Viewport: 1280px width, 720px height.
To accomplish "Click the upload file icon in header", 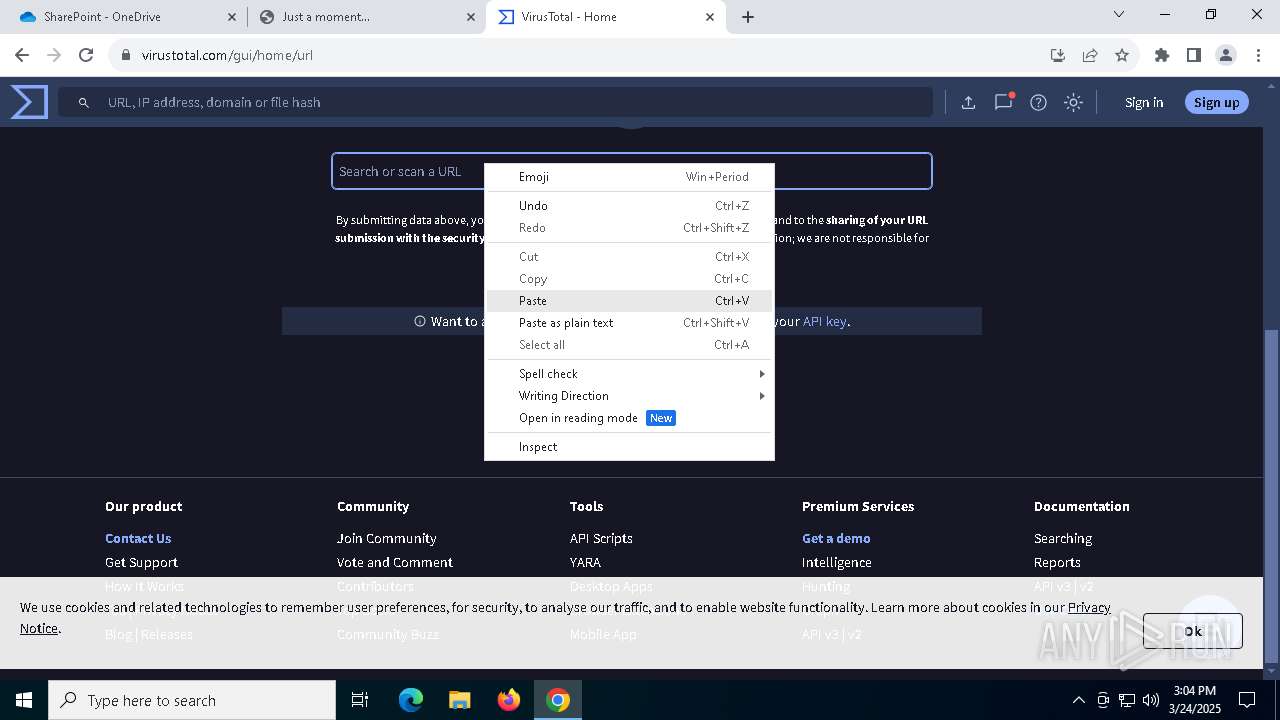I will click(968, 102).
